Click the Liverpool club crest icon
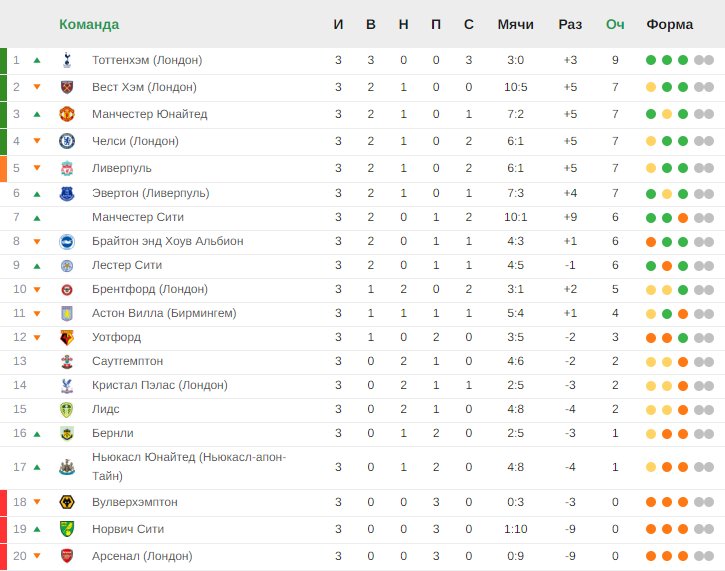This screenshot has height=571, width=725. (x=67, y=168)
